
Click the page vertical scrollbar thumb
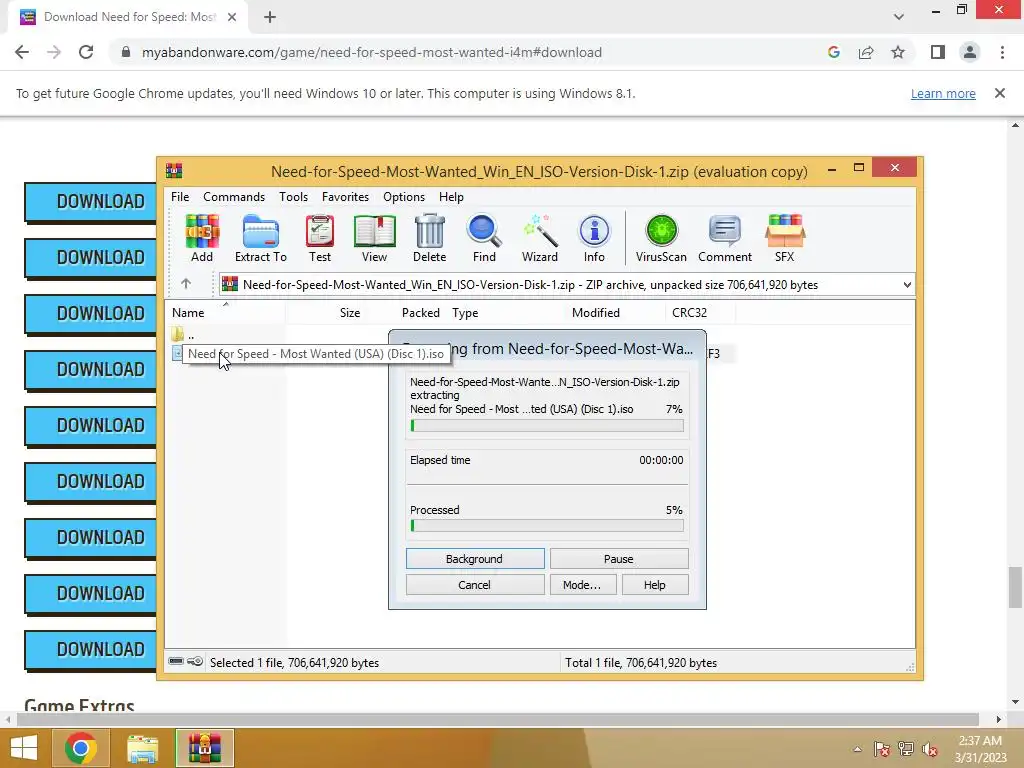tap(1015, 587)
